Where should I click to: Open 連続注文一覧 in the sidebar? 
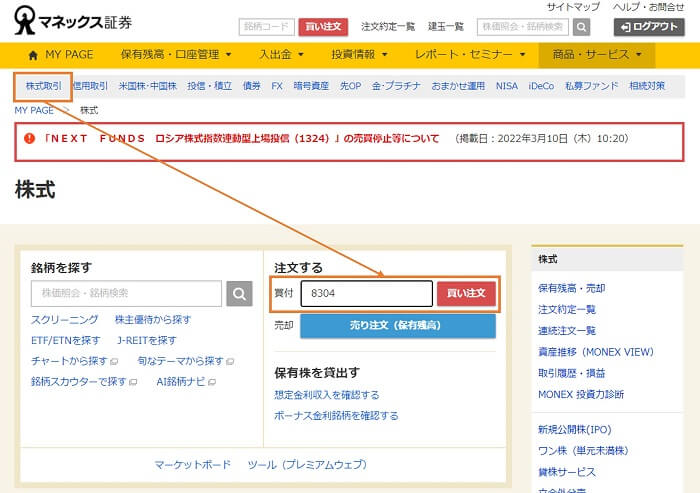click(567, 331)
